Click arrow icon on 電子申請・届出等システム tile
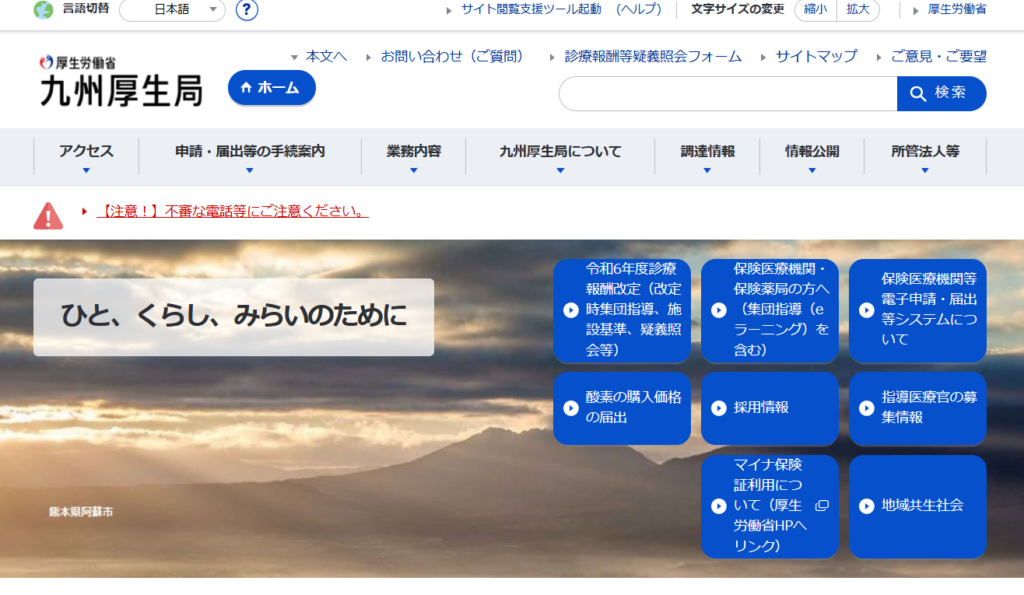1024x595 pixels. click(867, 310)
